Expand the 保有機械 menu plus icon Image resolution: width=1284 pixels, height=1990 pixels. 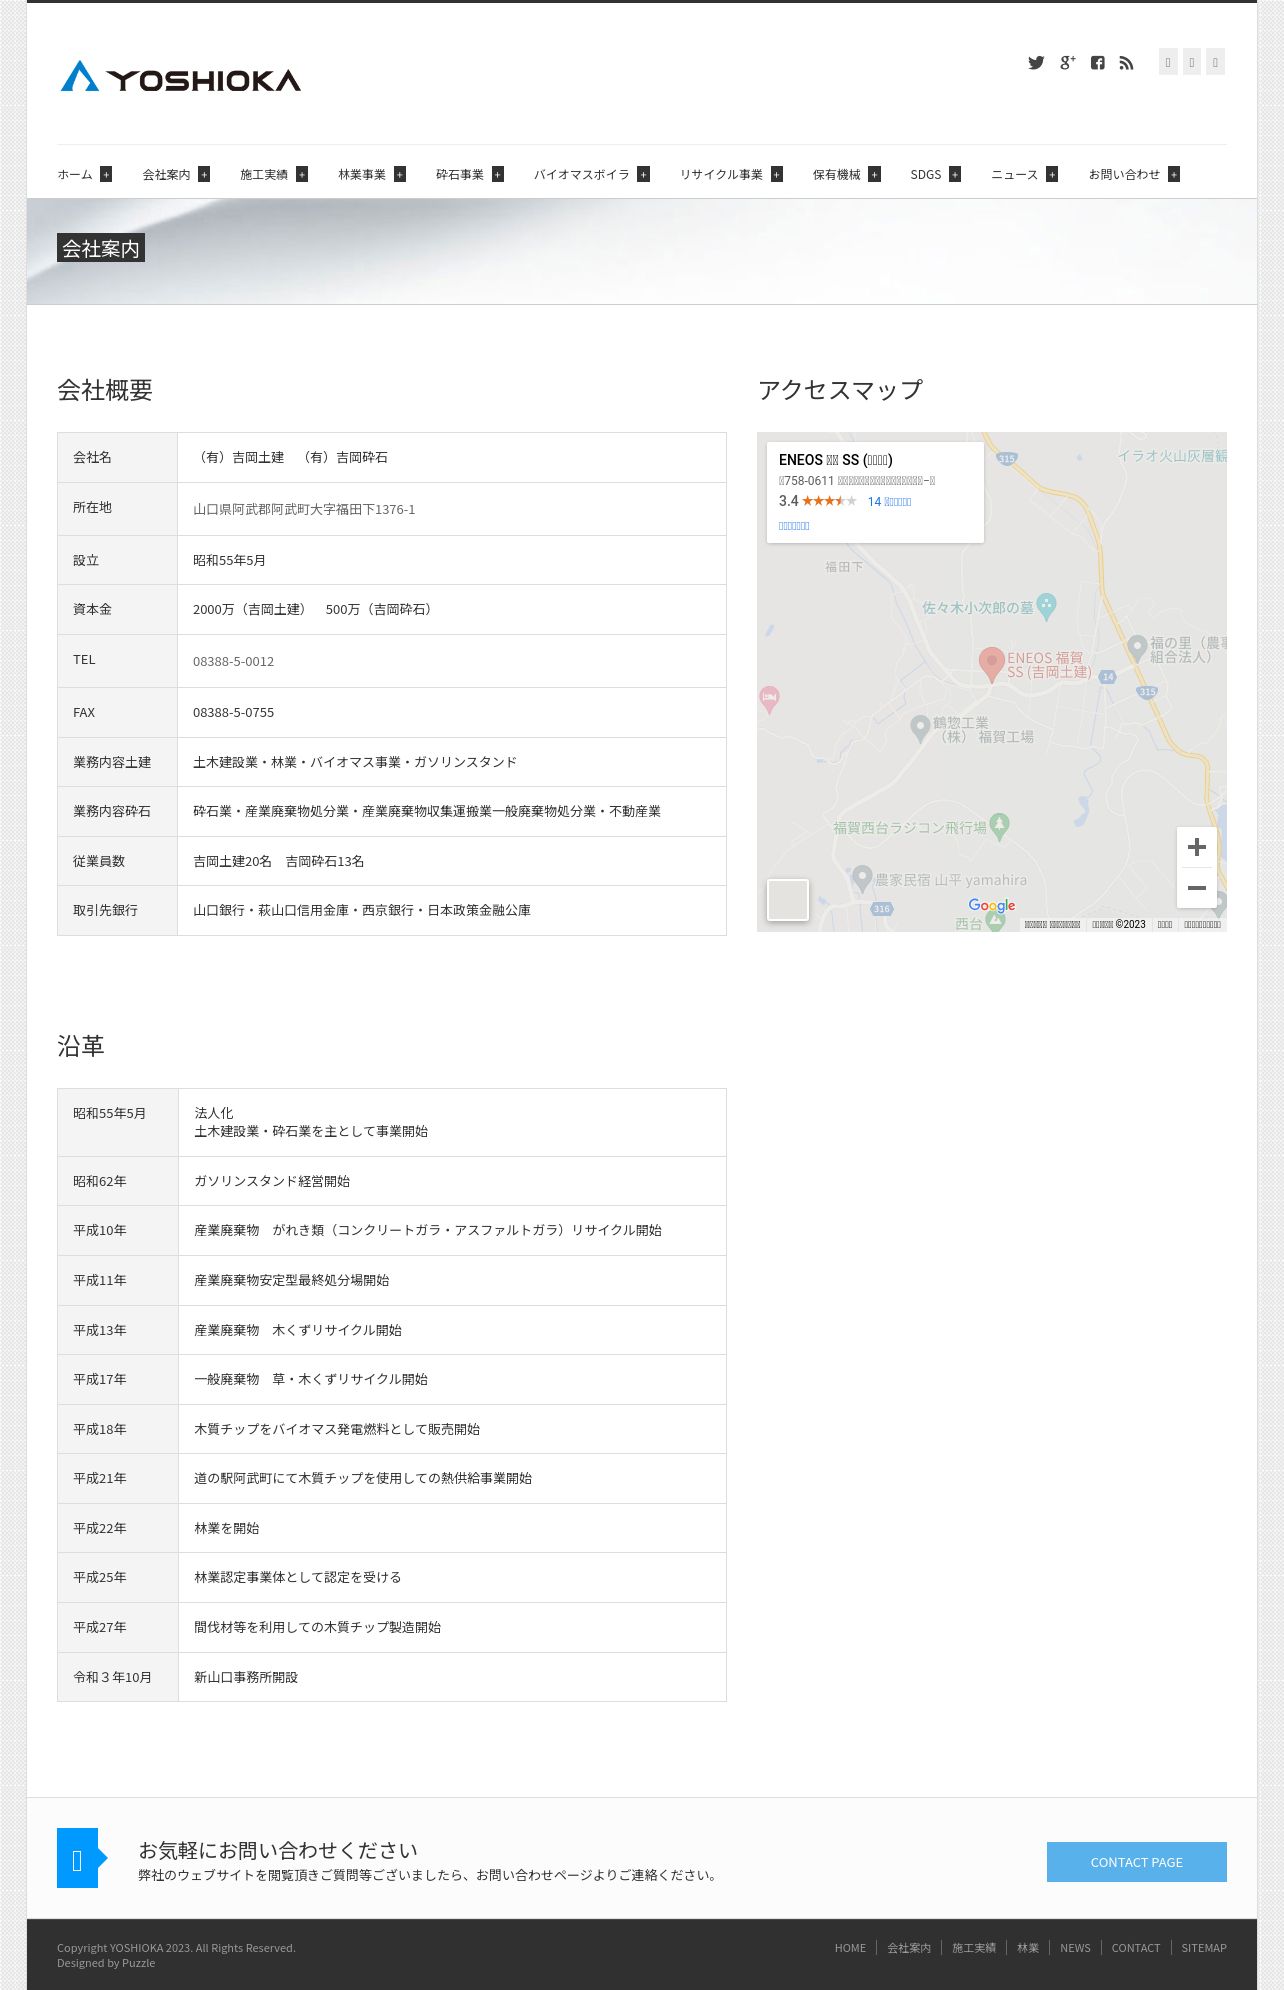click(875, 174)
